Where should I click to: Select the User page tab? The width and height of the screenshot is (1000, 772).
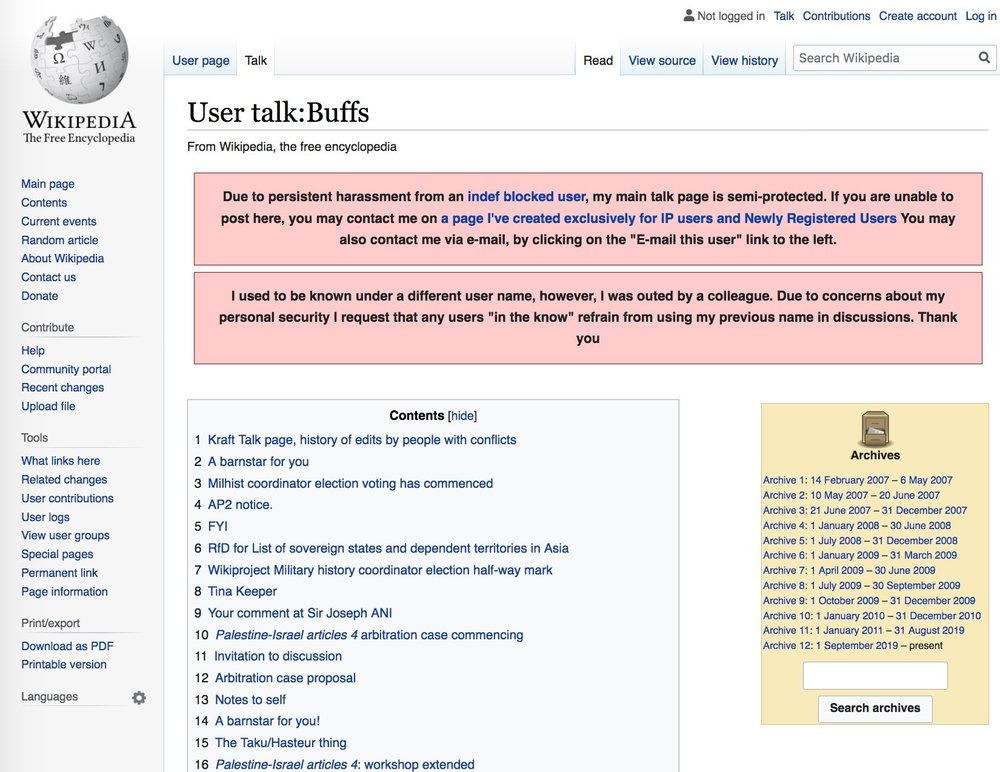click(x=200, y=60)
